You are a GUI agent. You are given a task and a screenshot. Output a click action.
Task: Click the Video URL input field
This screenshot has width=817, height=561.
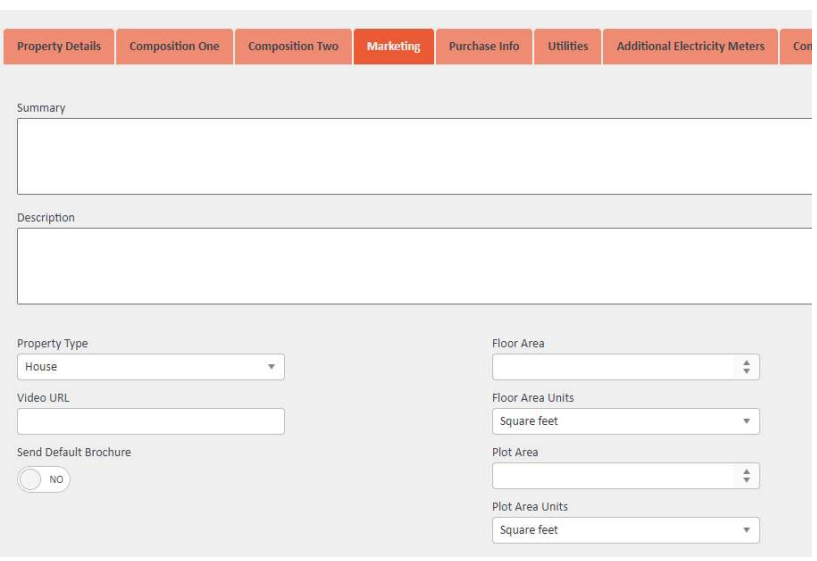tap(151, 421)
